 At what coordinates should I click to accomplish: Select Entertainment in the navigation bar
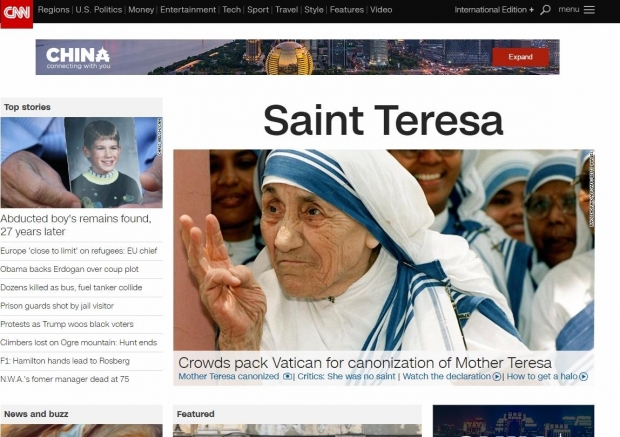click(188, 10)
